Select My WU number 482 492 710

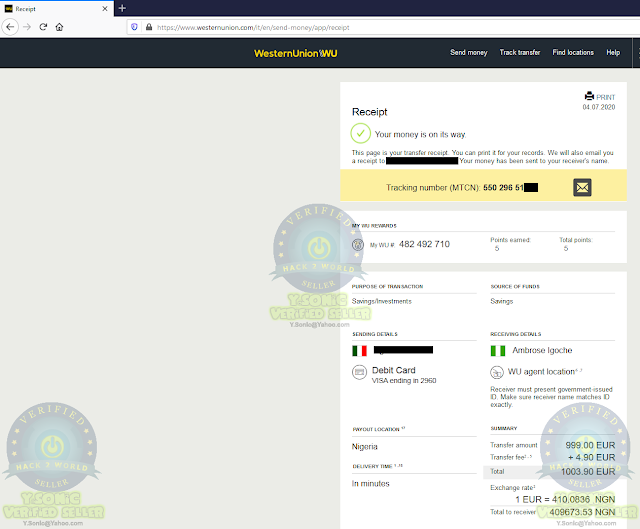424,244
